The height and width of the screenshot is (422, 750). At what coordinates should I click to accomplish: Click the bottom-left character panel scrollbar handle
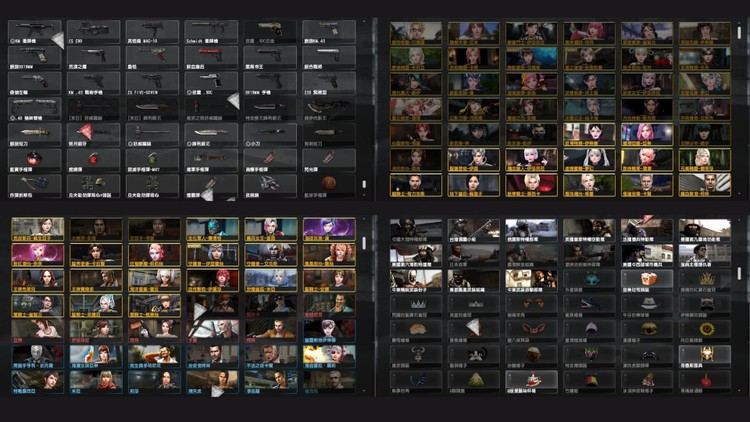[364, 243]
